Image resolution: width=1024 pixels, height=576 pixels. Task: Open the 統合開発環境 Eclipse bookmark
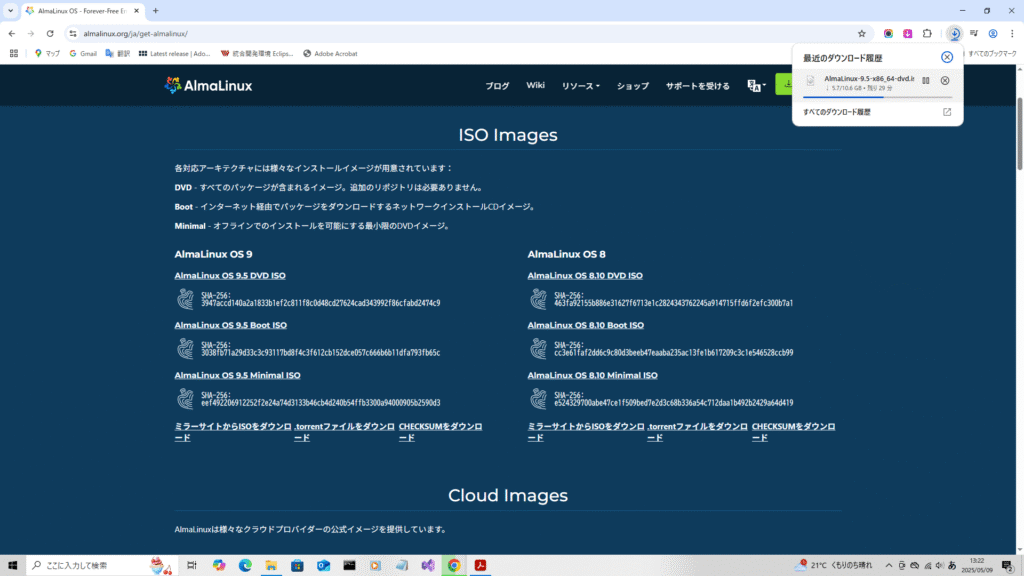(x=257, y=54)
